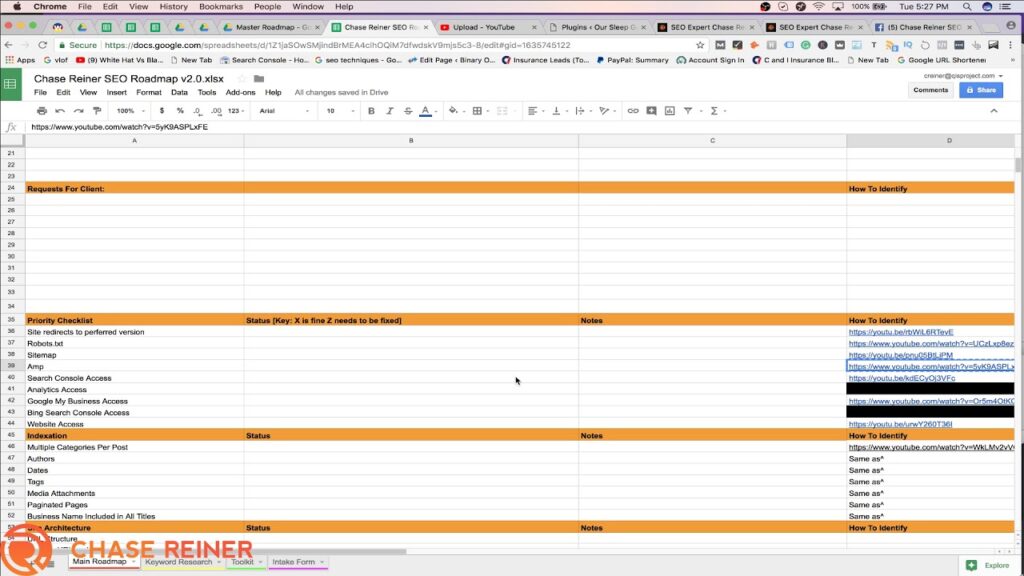This screenshot has width=1024, height=576.
Task: Select the Sitemap cell
Action: click(135, 355)
